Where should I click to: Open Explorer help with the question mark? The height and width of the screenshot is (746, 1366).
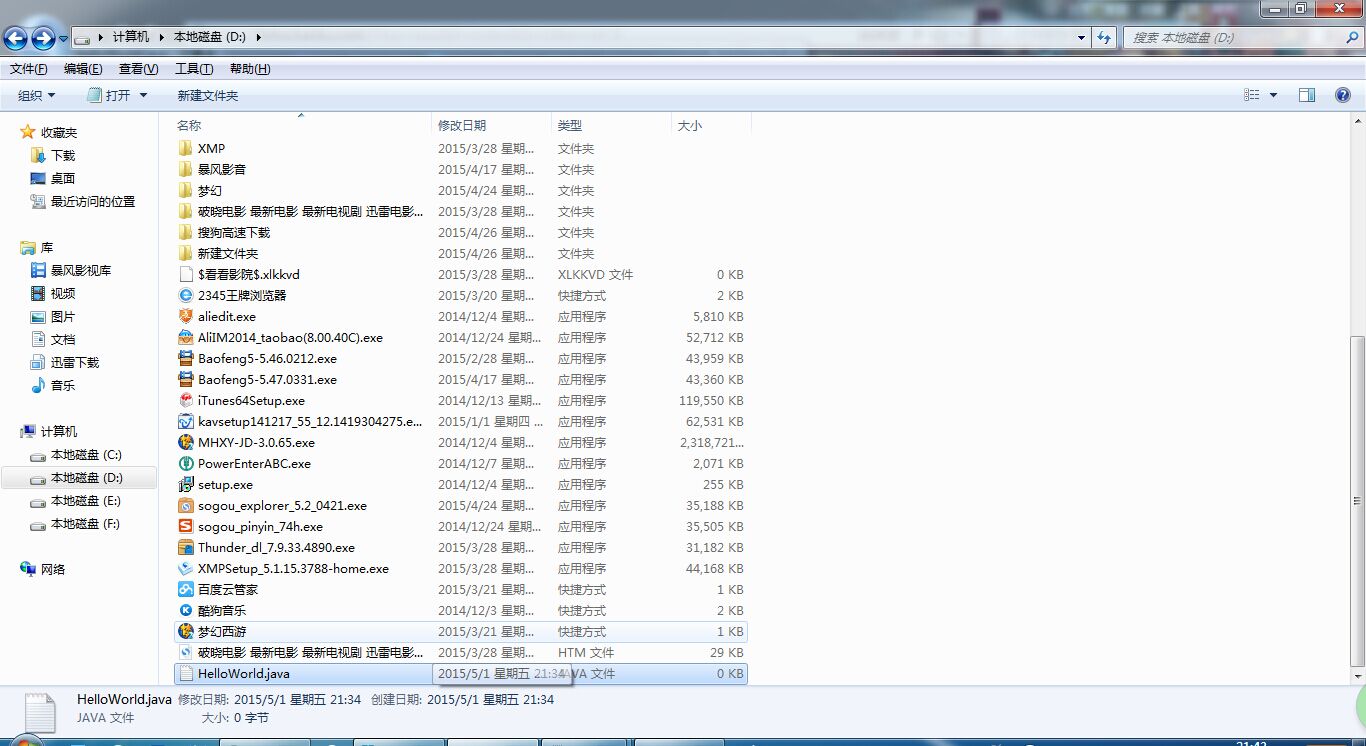1343,95
